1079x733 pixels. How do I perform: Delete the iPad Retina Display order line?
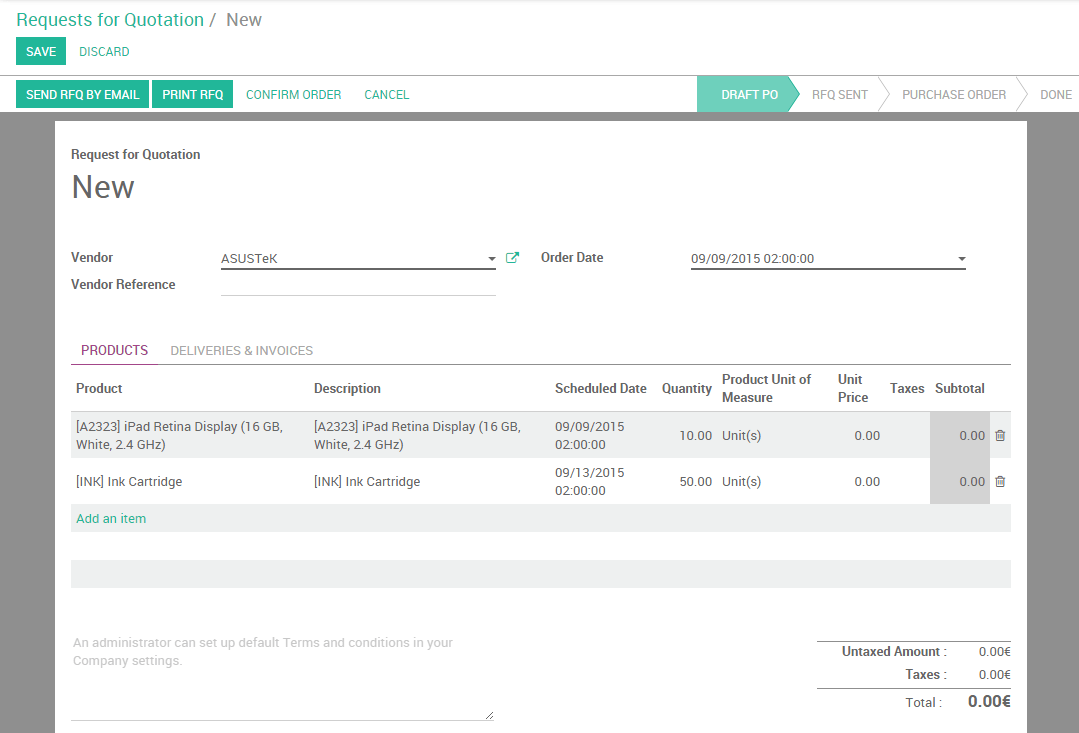pyautogui.click(x=999, y=435)
